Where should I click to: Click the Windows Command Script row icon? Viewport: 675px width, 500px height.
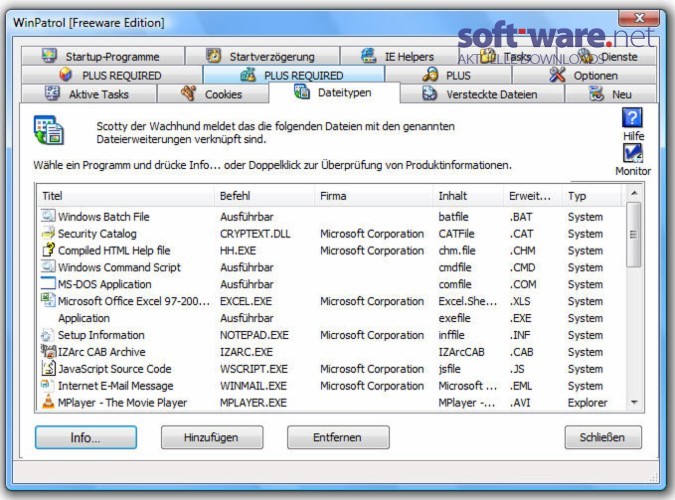[48, 267]
